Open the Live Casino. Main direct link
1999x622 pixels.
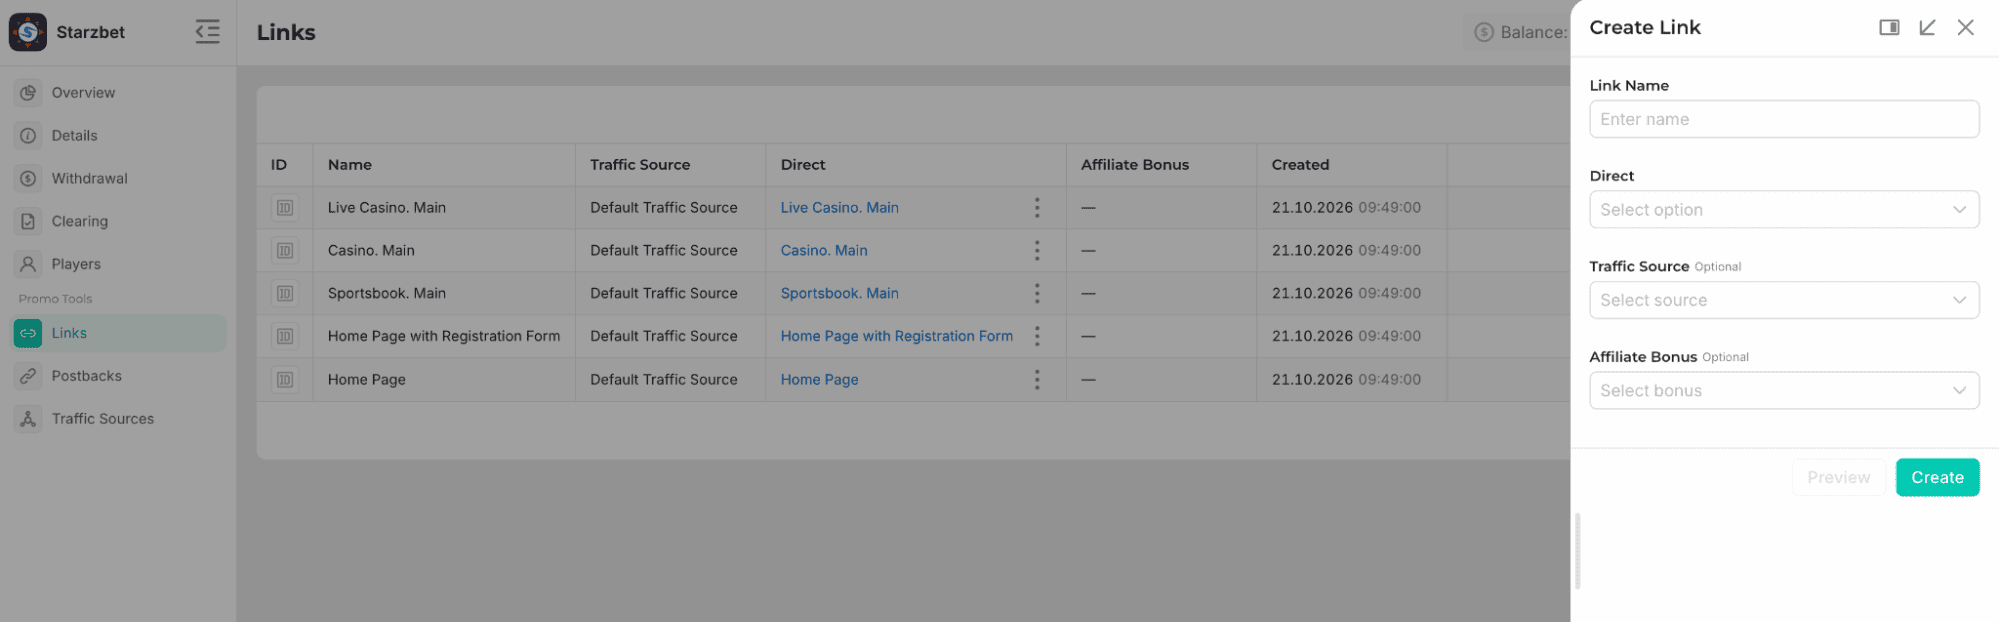[839, 208]
